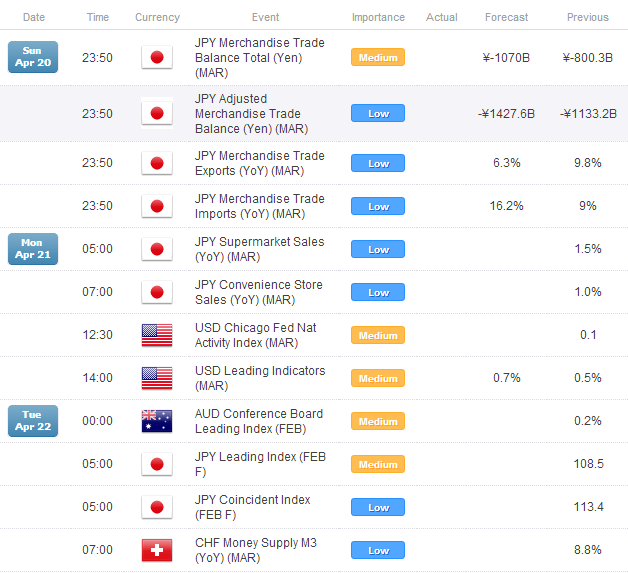Click US flag beside Chicago Fed Nat Activity Index
This screenshot has width=628, height=573.
[157, 335]
